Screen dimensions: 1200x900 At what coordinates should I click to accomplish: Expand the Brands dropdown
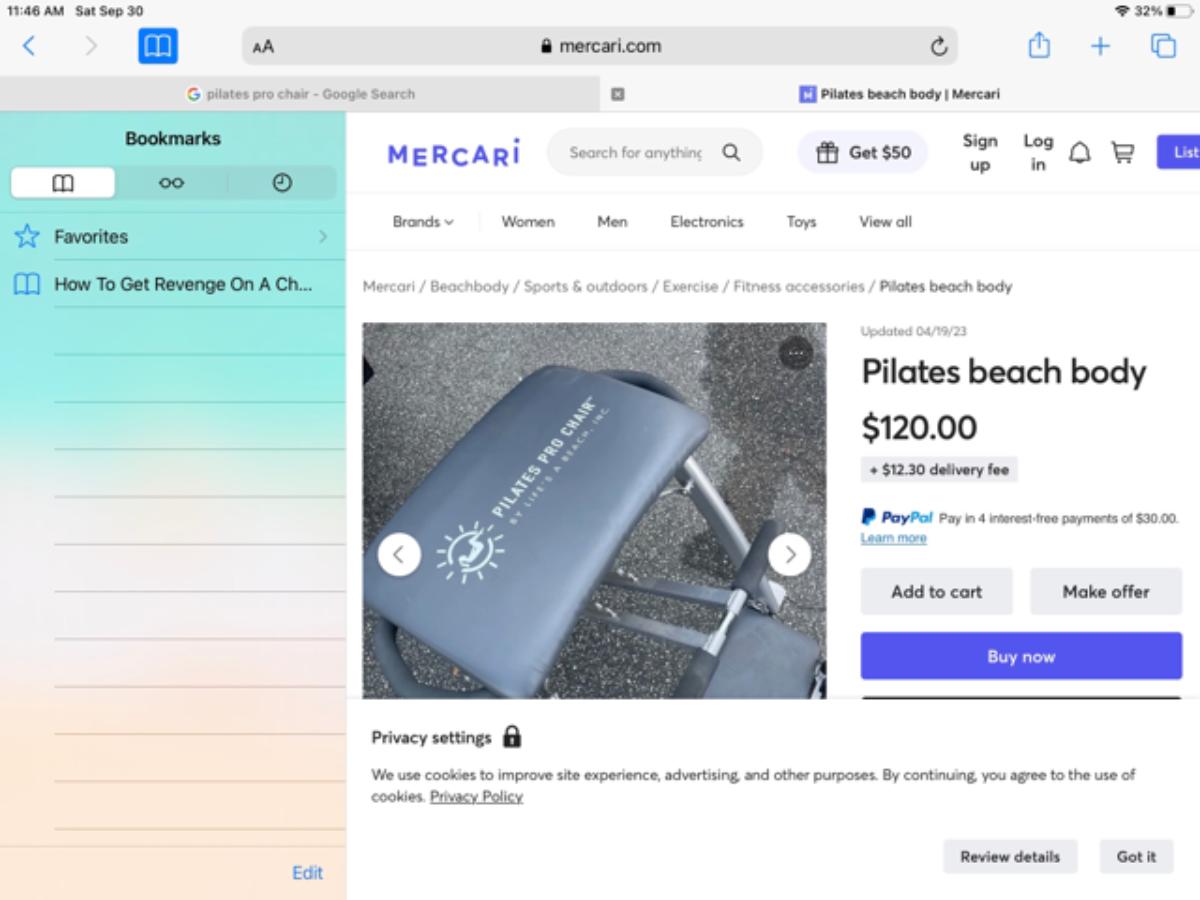tap(422, 222)
